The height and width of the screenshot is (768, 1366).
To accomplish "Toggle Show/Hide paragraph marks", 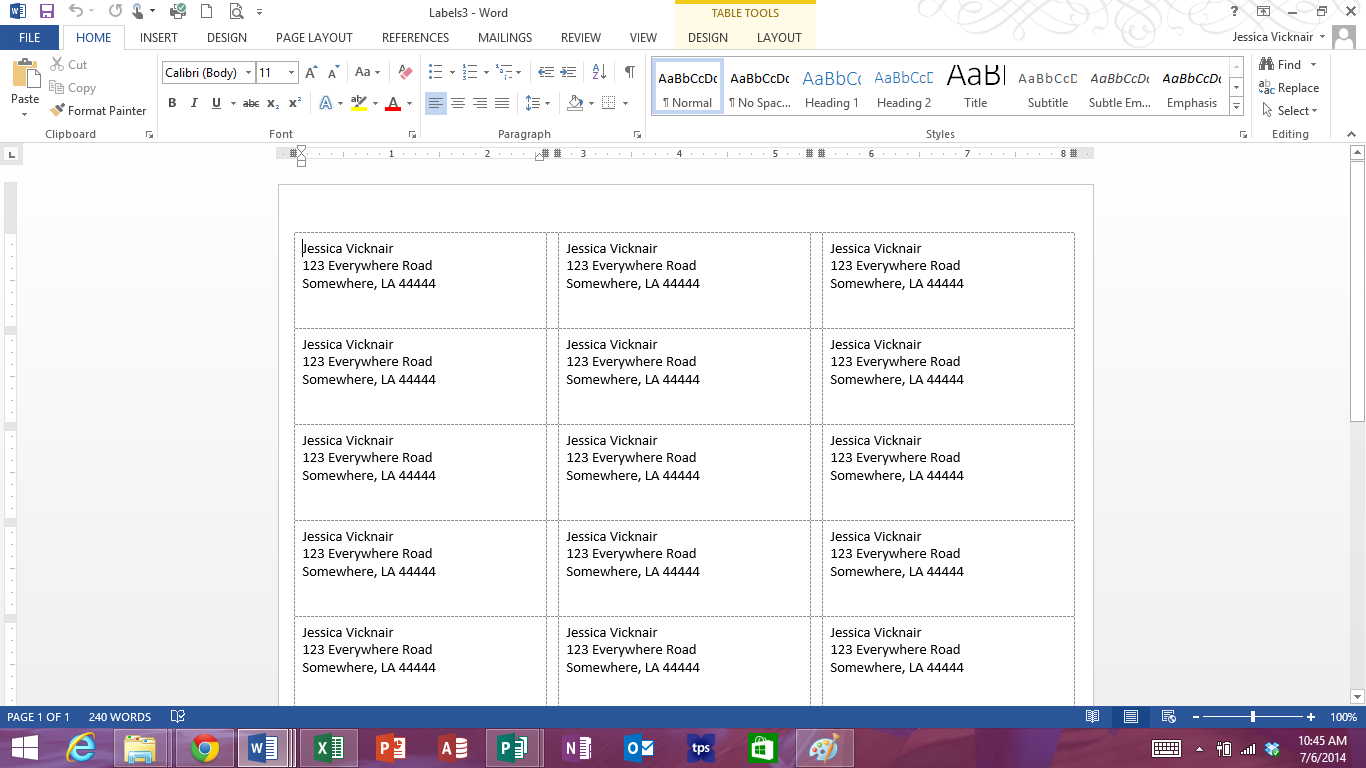I will 628,72.
